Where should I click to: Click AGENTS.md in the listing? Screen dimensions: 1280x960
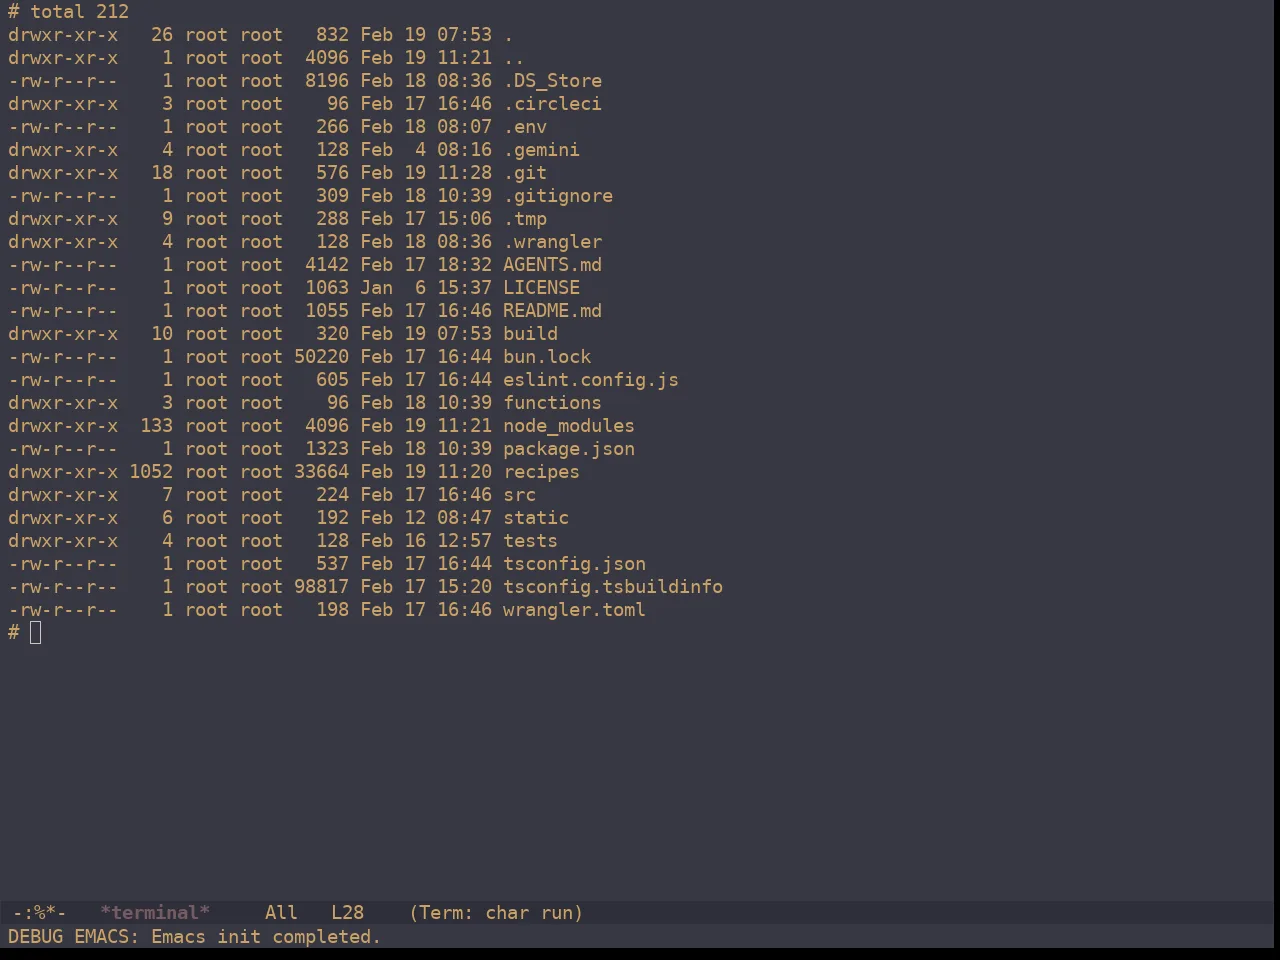pos(552,265)
